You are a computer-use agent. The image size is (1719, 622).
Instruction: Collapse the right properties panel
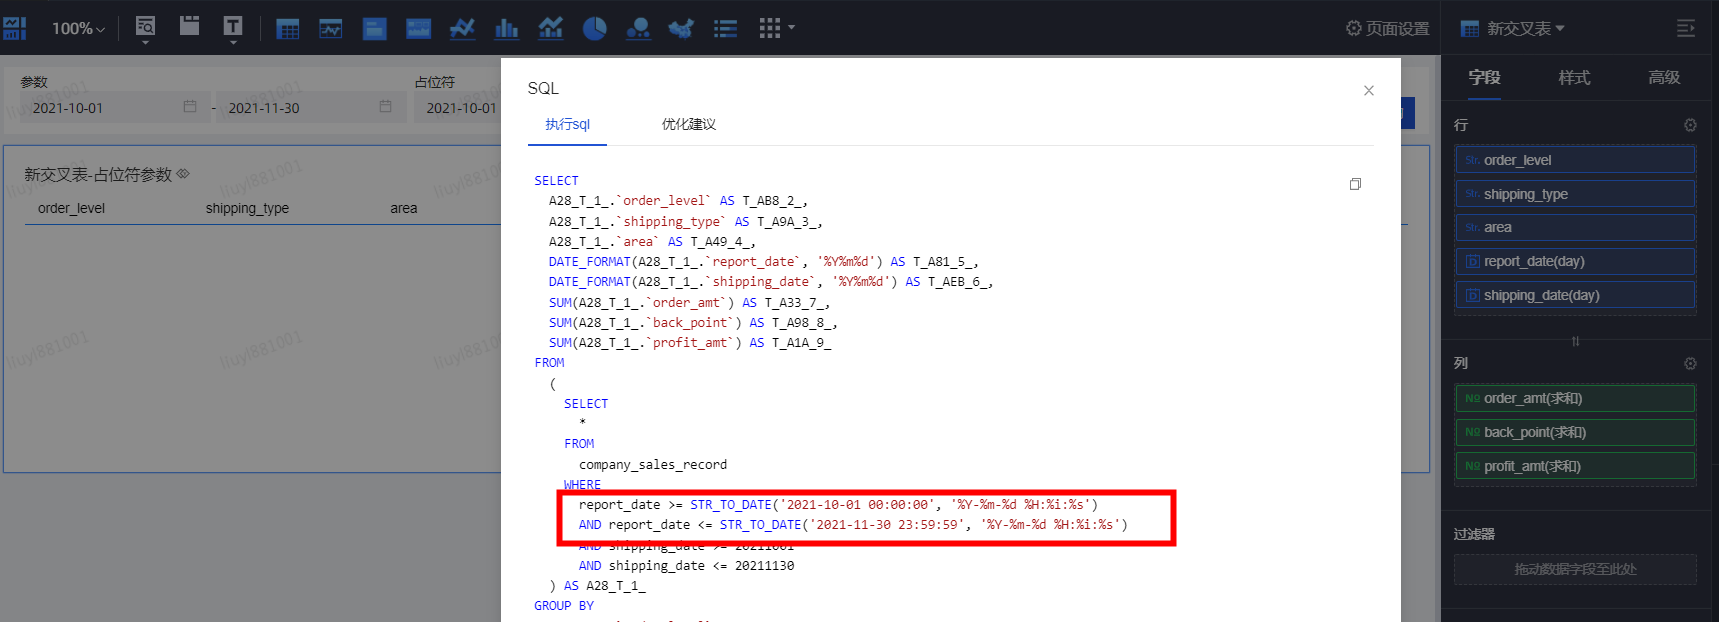tap(1685, 28)
